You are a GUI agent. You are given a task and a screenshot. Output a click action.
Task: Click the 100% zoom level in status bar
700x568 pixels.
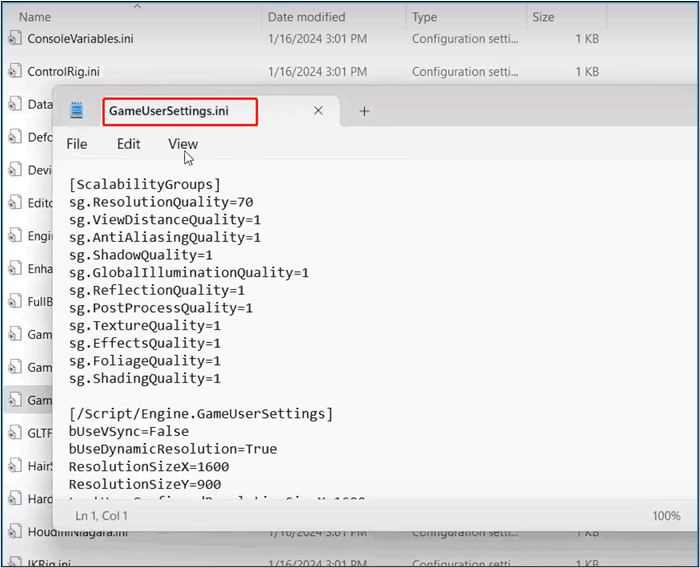(666, 516)
